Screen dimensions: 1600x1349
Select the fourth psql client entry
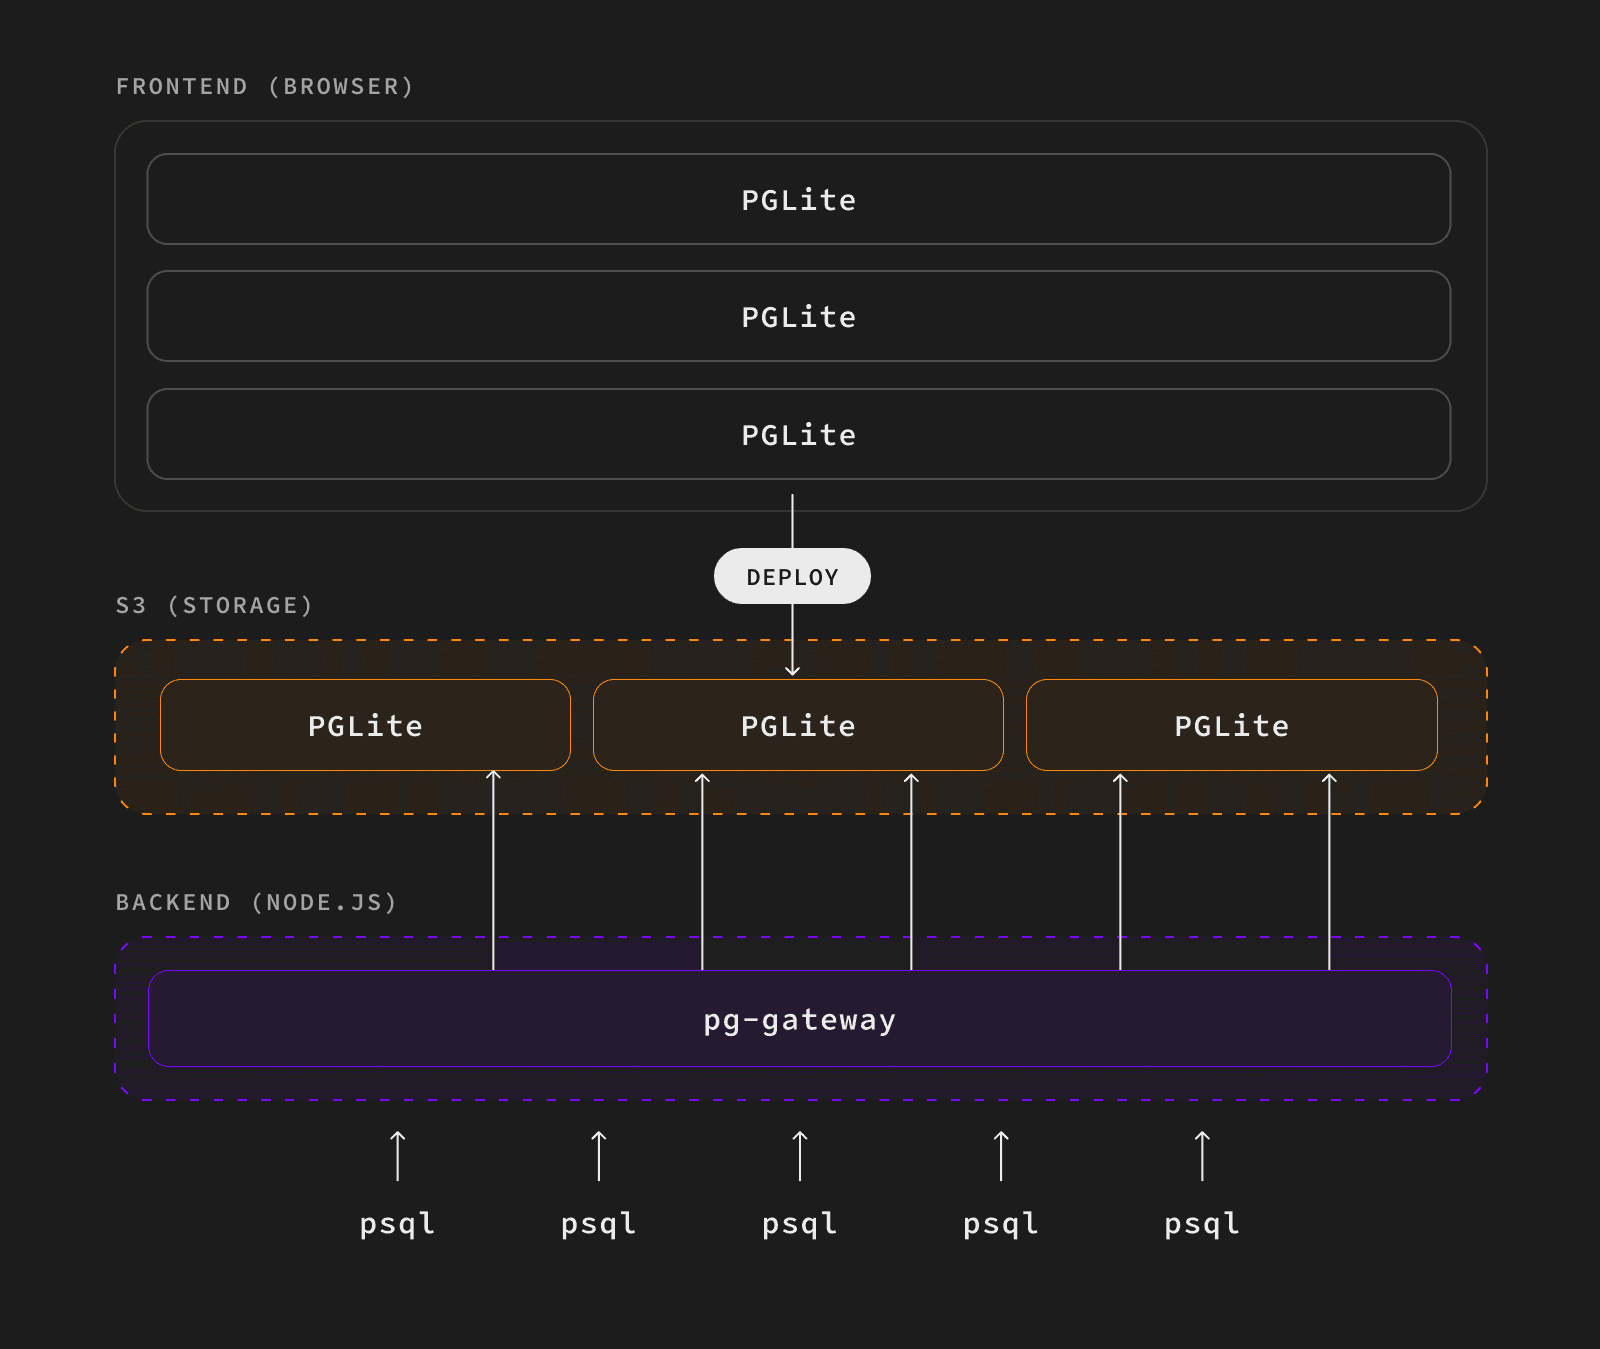click(x=999, y=1223)
